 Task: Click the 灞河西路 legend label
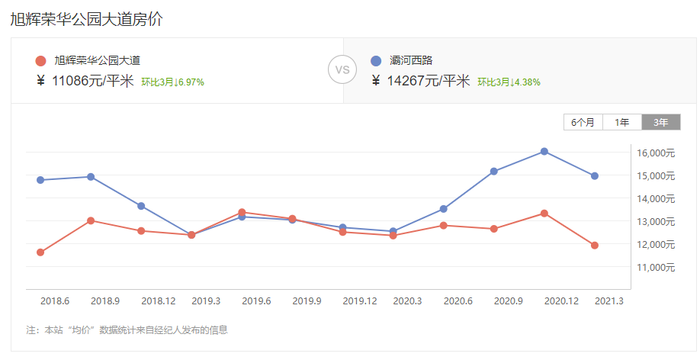(x=411, y=60)
